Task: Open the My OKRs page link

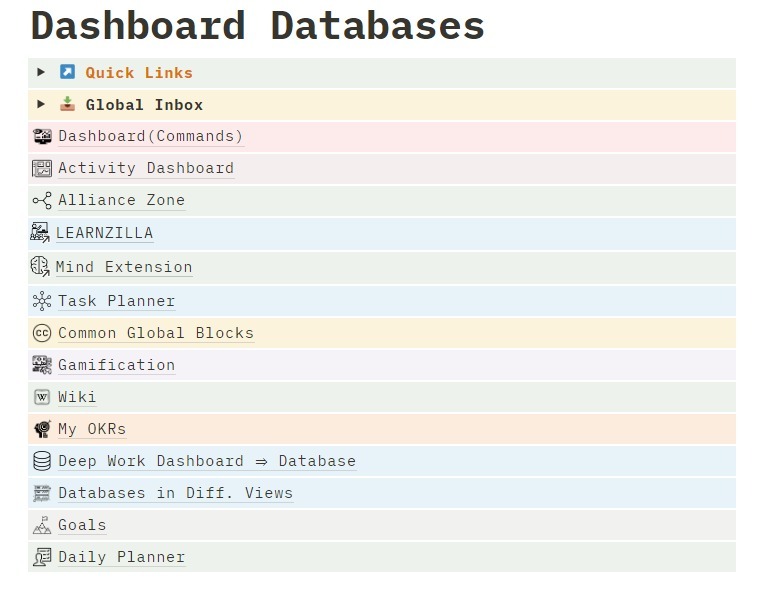Action: click(92, 429)
